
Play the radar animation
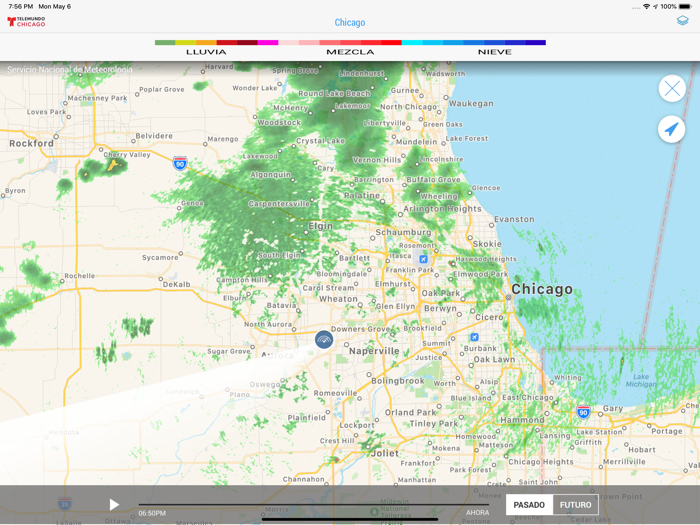tap(114, 505)
